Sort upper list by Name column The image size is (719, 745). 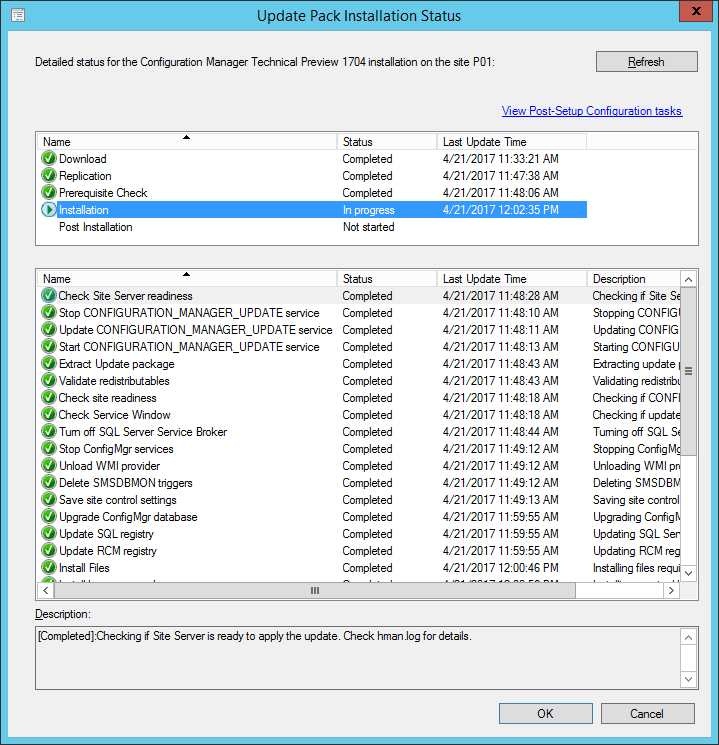pyautogui.click(x=187, y=142)
